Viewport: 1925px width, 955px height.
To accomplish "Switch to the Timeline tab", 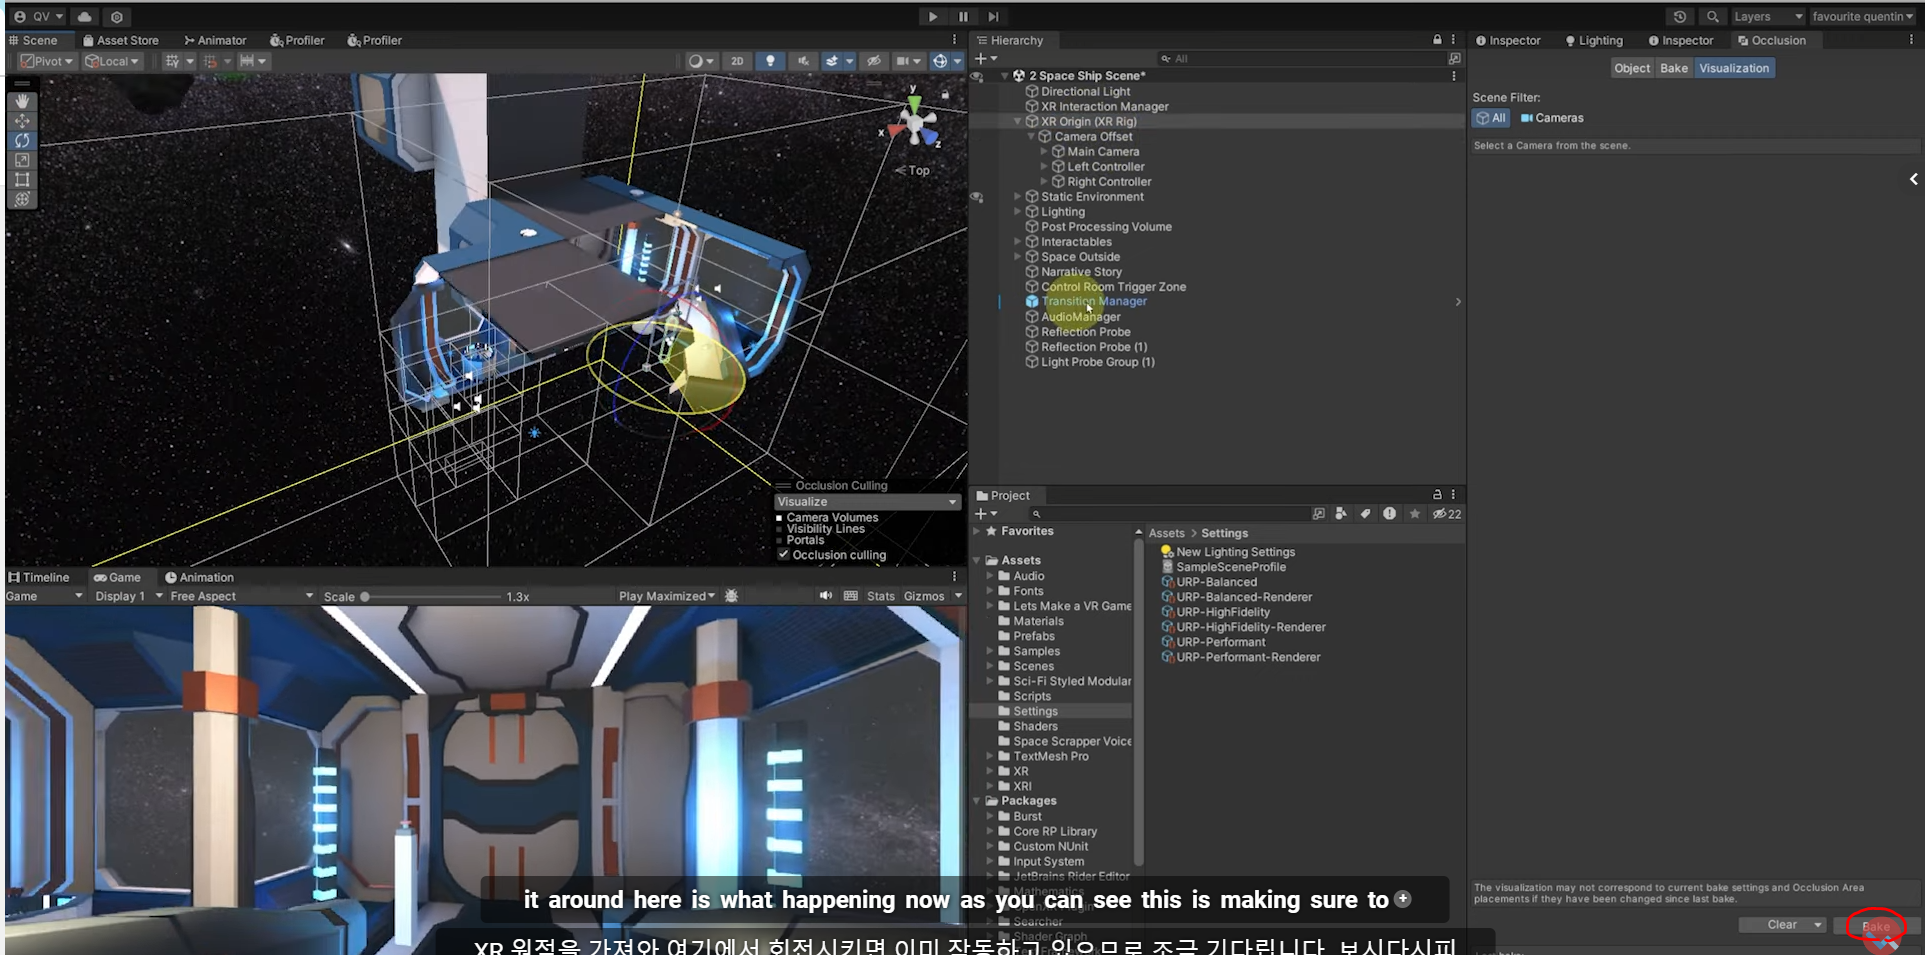I will 39,577.
